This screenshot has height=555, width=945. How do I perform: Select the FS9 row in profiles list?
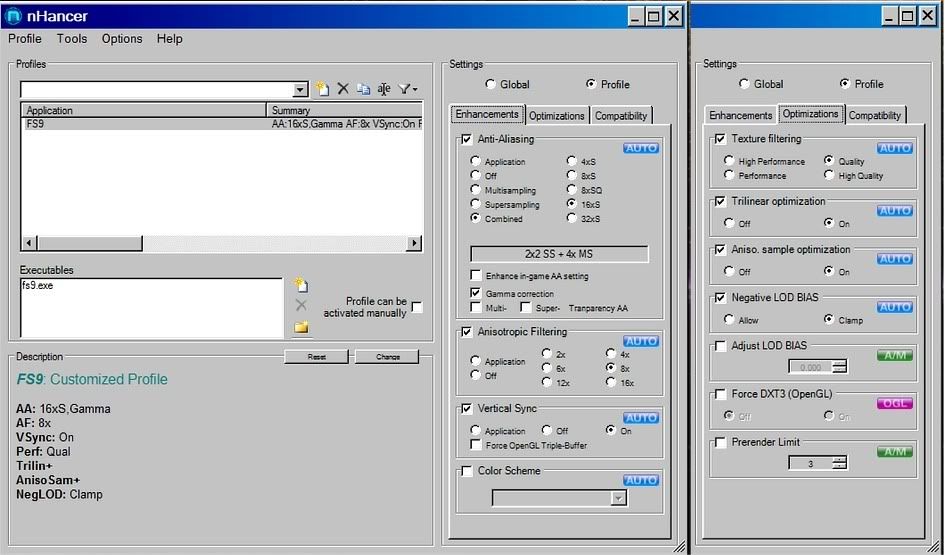pyautogui.click(x=140, y=124)
